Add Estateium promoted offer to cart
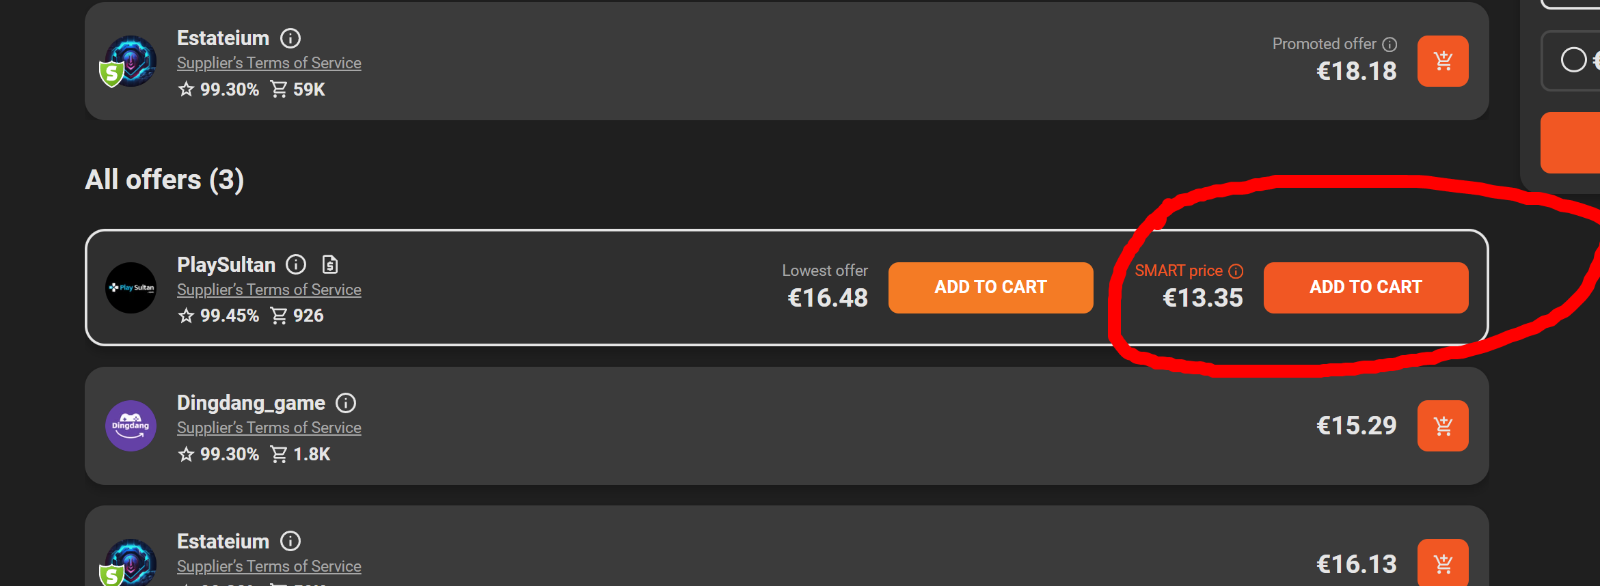The image size is (1600, 586). (1442, 61)
